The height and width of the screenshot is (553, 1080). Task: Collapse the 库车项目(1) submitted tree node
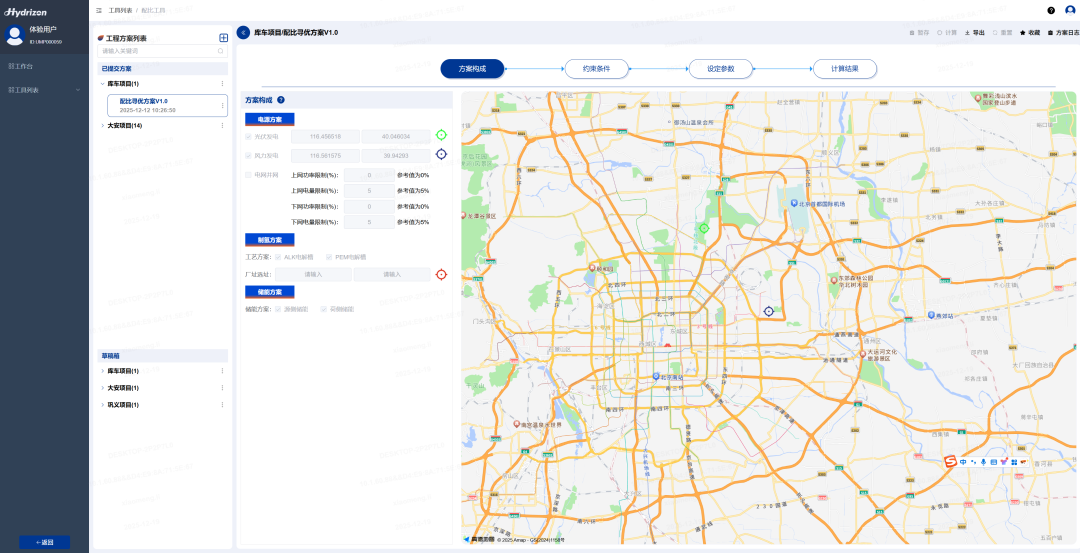tap(102, 84)
